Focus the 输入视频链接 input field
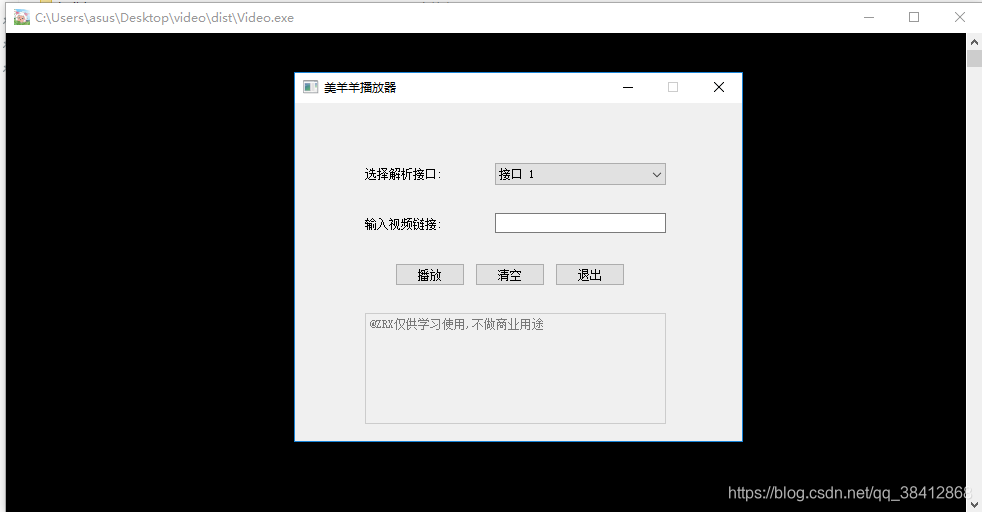Viewport: 982px width, 512px height. coord(580,223)
